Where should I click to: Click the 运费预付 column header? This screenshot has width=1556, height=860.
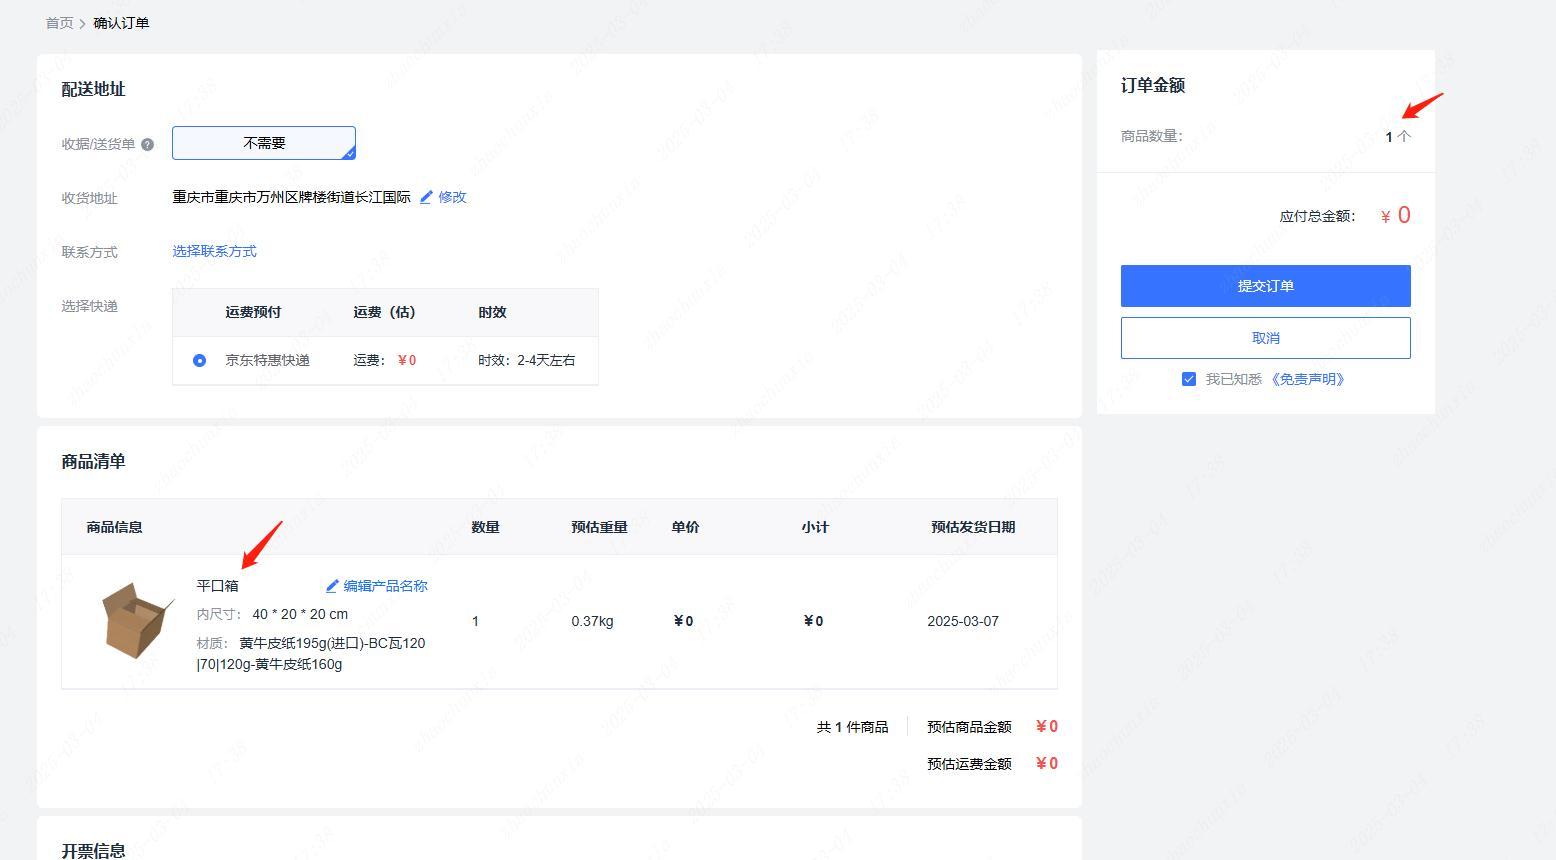[x=253, y=312]
